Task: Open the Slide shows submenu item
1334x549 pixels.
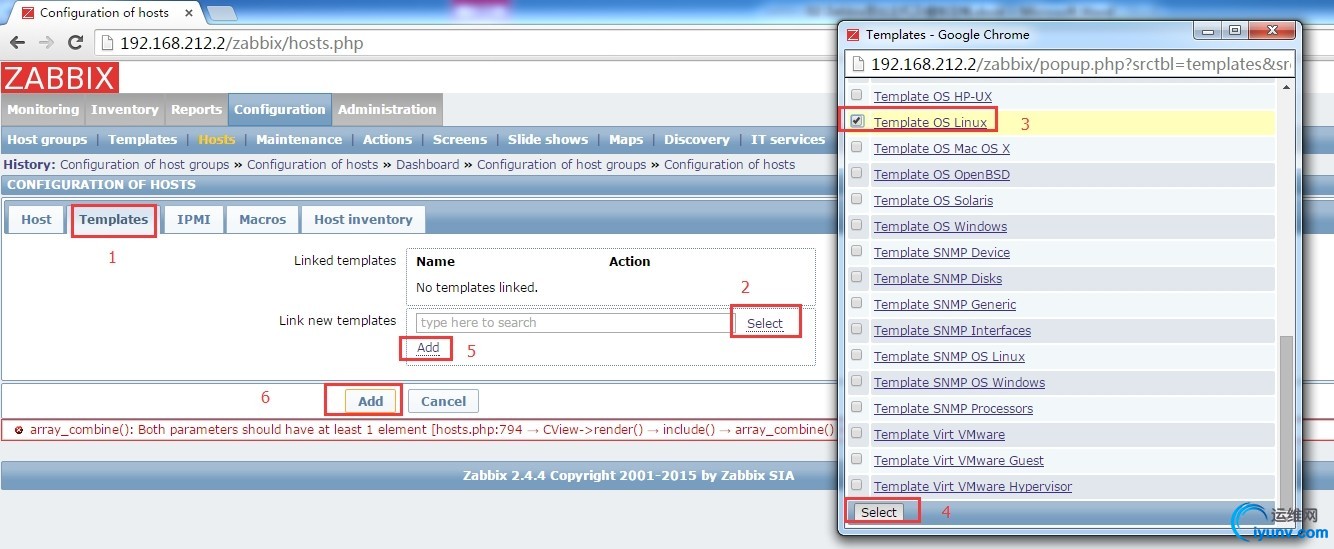Action: [548, 140]
